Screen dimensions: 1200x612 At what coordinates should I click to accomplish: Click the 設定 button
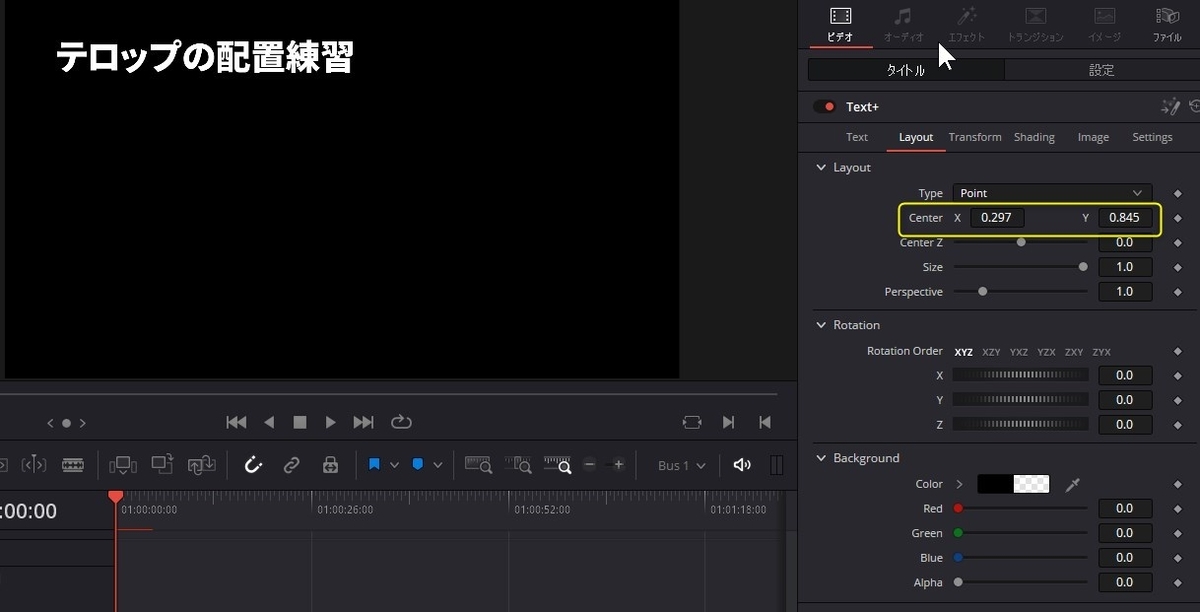click(1101, 70)
